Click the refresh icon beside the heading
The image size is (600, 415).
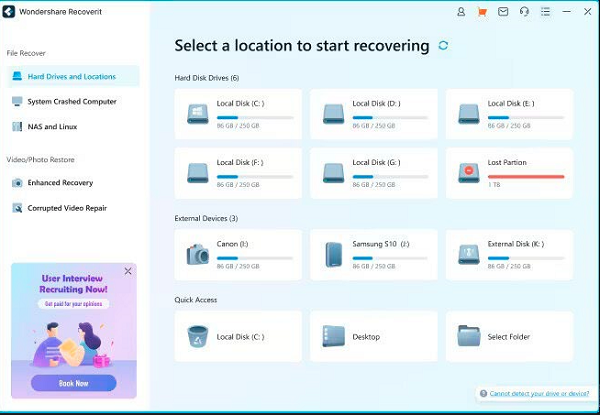(x=443, y=46)
